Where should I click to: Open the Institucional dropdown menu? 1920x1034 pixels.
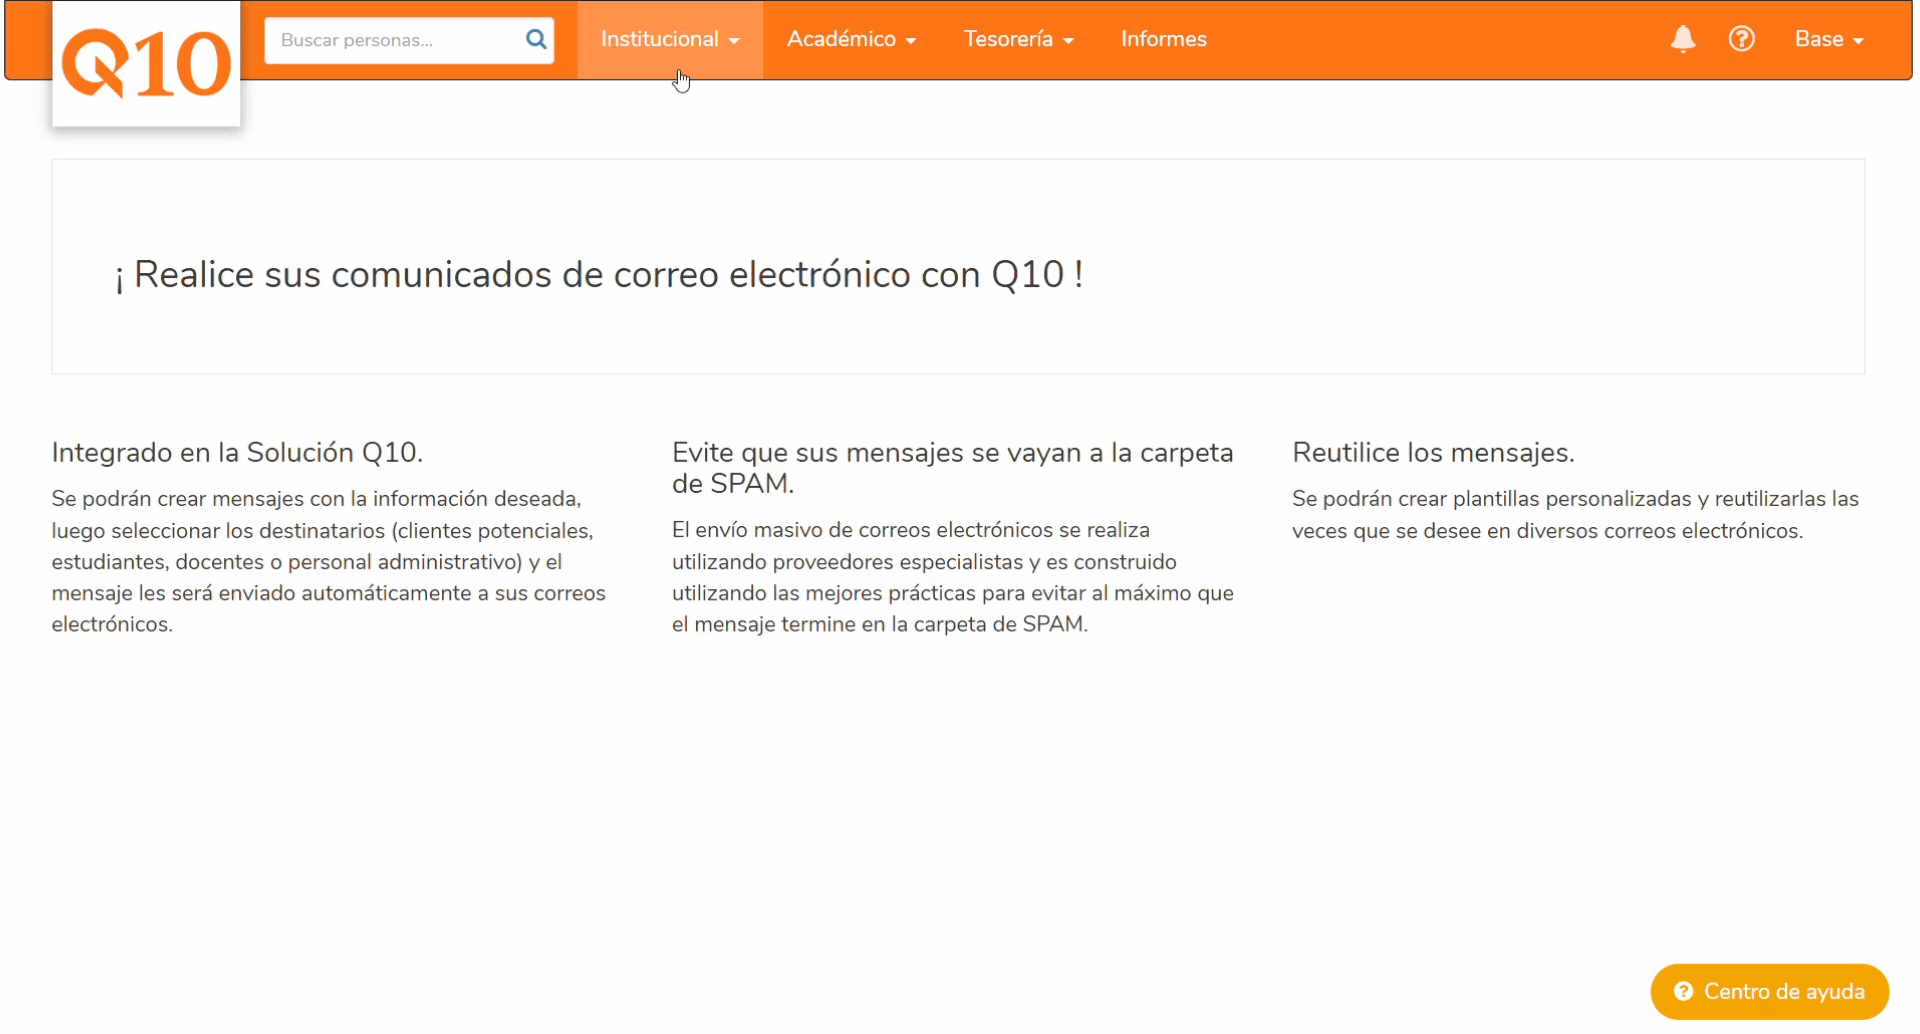point(670,39)
